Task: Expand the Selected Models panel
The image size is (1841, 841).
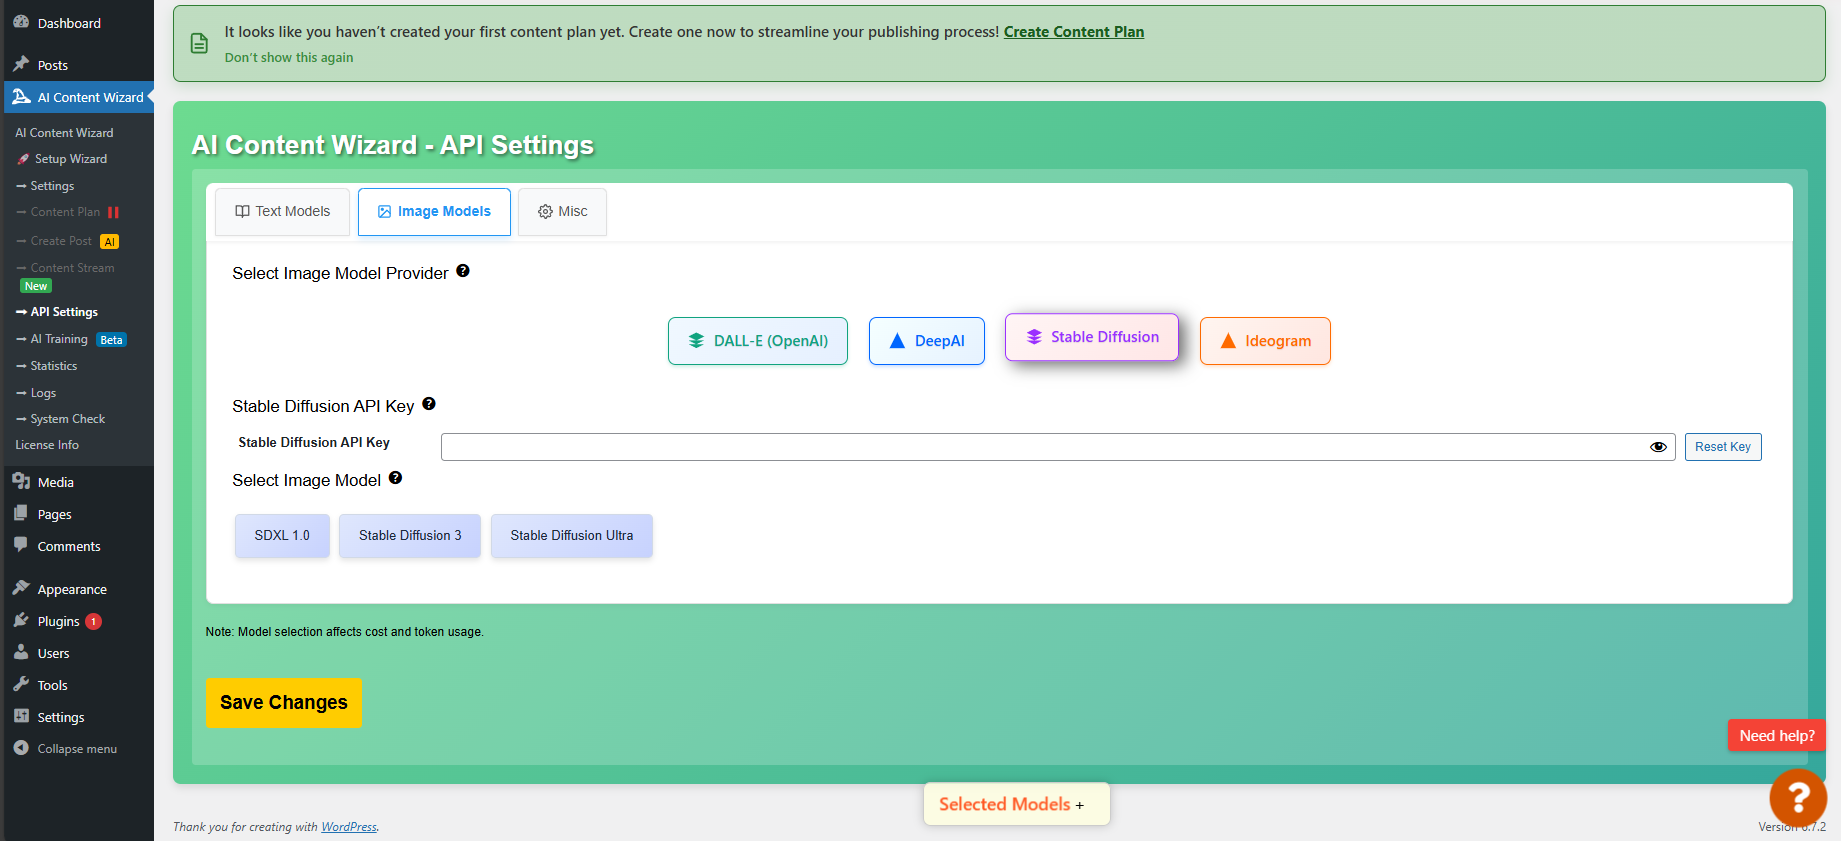Action: click(1016, 804)
